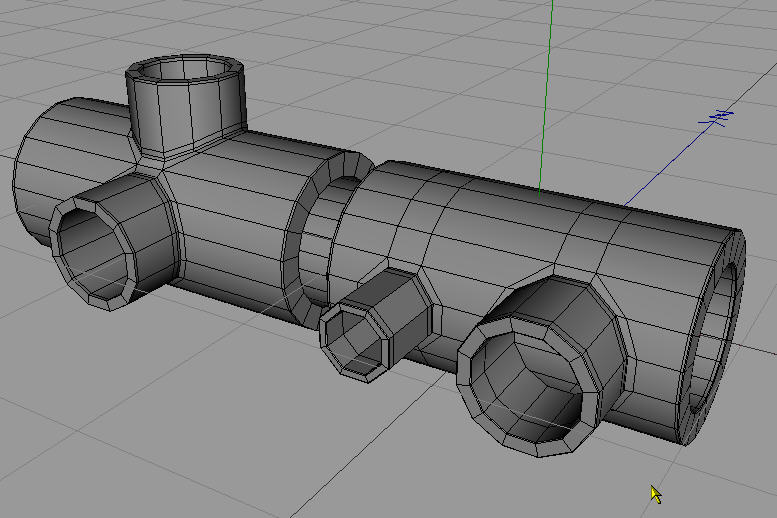Click the ring flange around the main cylinder
The height and width of the screenshot is (518, 777).
click(327, 238)
